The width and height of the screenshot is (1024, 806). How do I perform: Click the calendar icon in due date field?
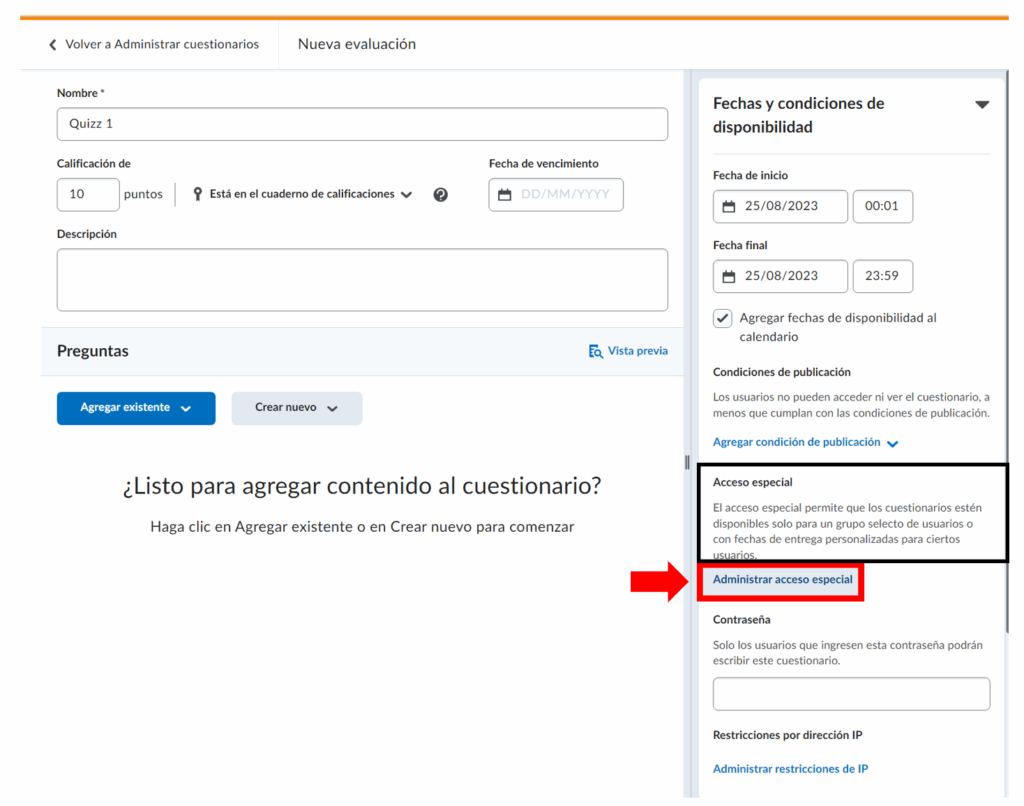click(x=505, y=195)
